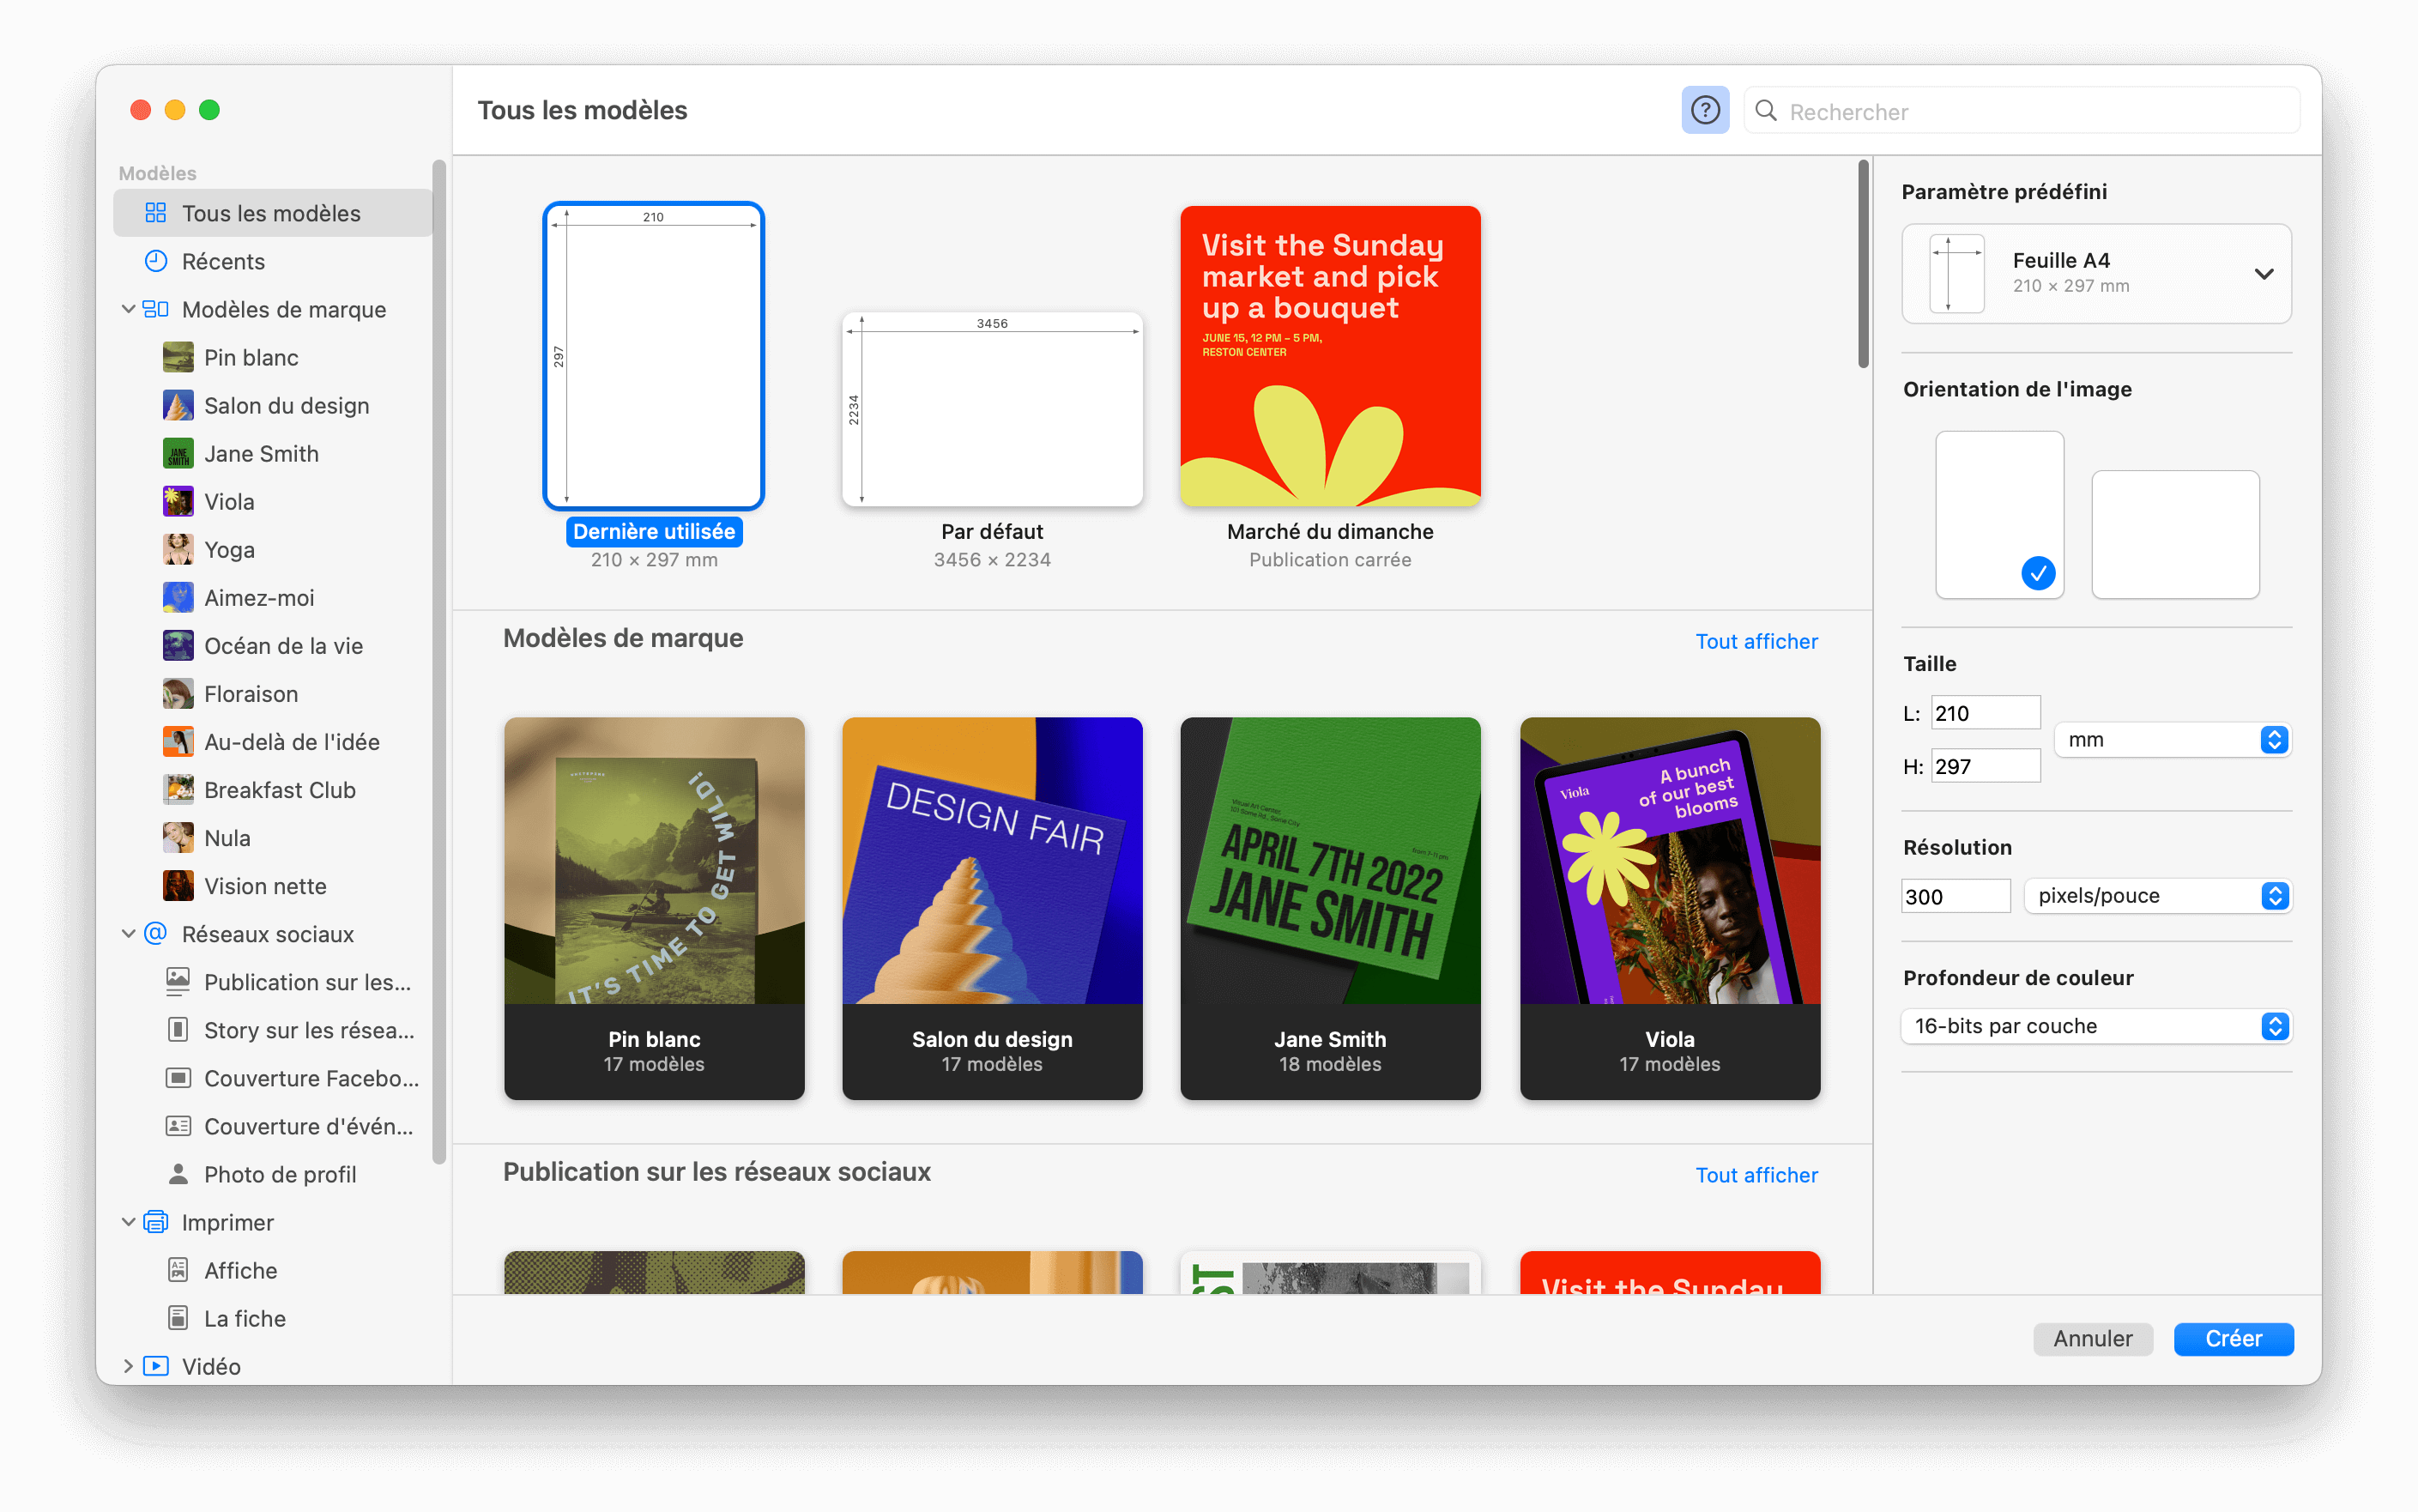Open the pixels/pouce resolution unit dropdown
2418x1512 pixels.
(x=2157, y=895)
